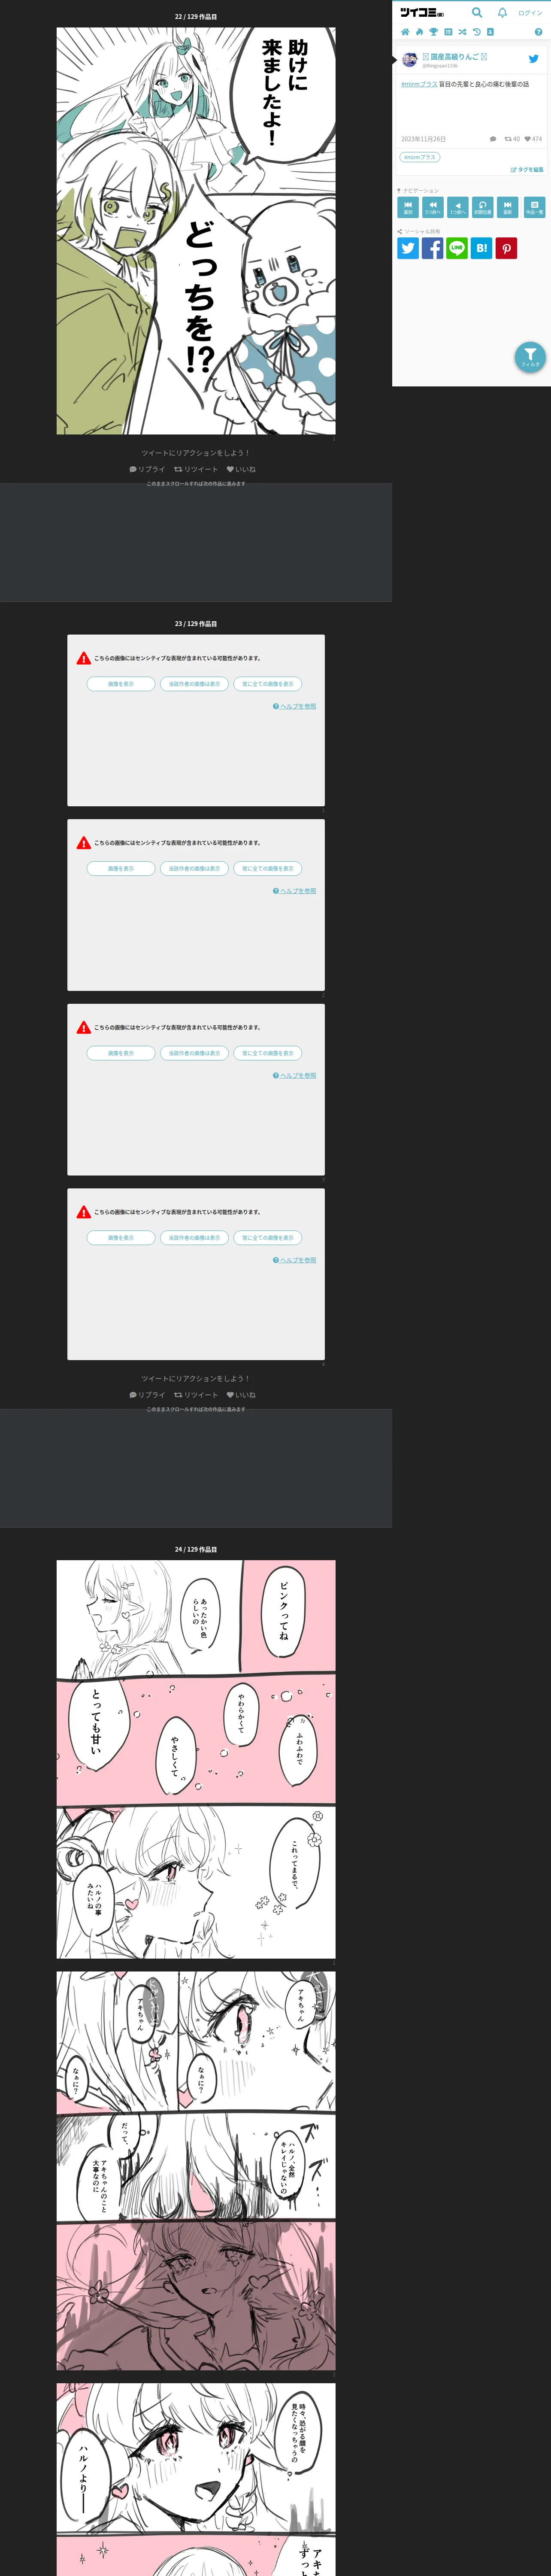Image resolution: width=551 pixels, height=2576 pixels.
Task: Open the search magnifier icon
Action: 477,13
